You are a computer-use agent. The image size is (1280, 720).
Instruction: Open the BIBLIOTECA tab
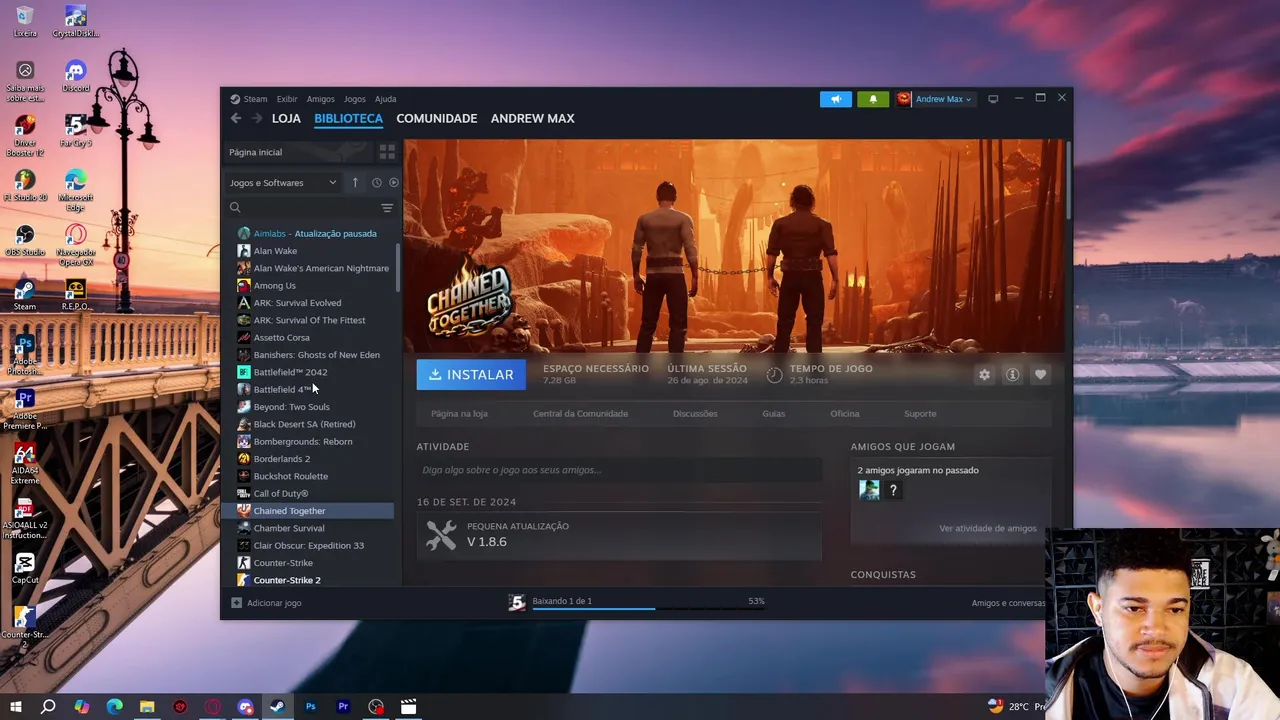pos(348,118)
